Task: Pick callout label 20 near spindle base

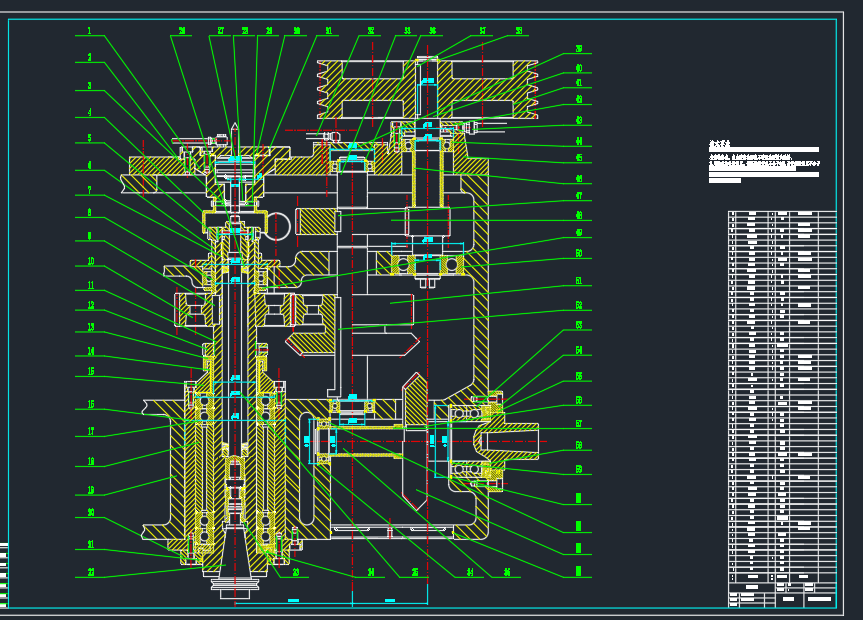Action: pos(91,513)
